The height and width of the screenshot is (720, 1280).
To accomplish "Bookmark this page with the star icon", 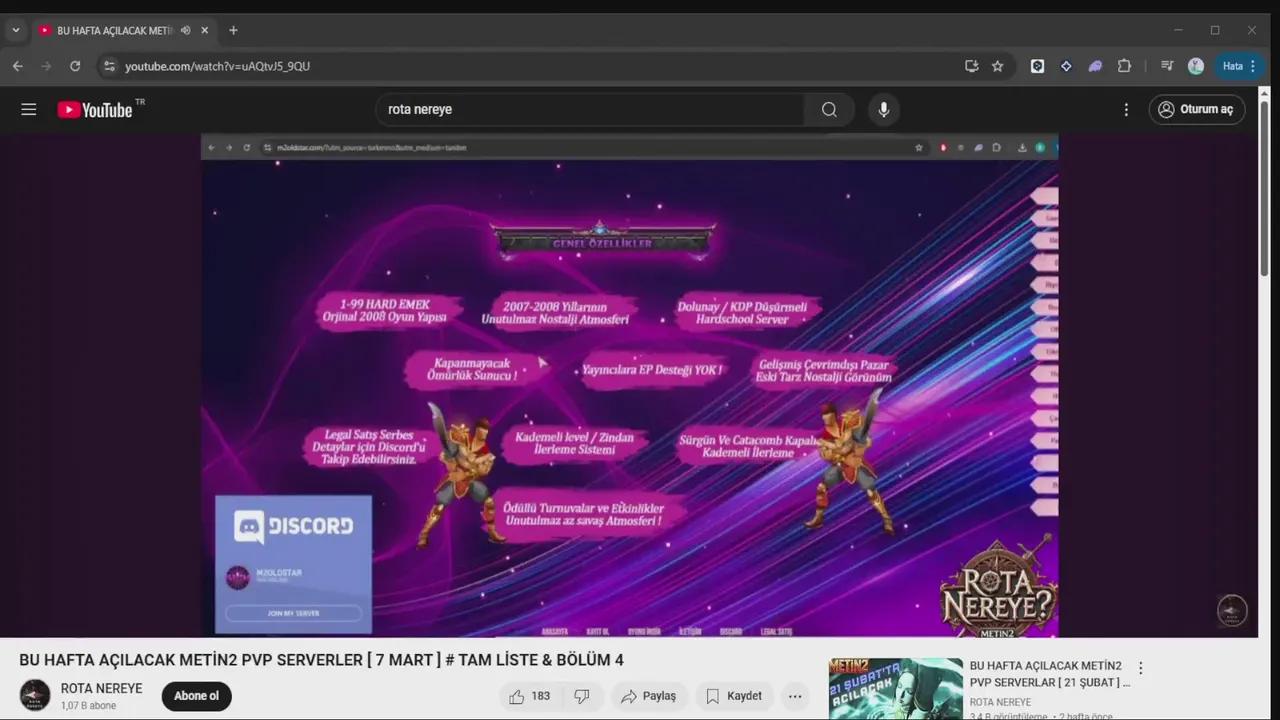I will 997,66.
